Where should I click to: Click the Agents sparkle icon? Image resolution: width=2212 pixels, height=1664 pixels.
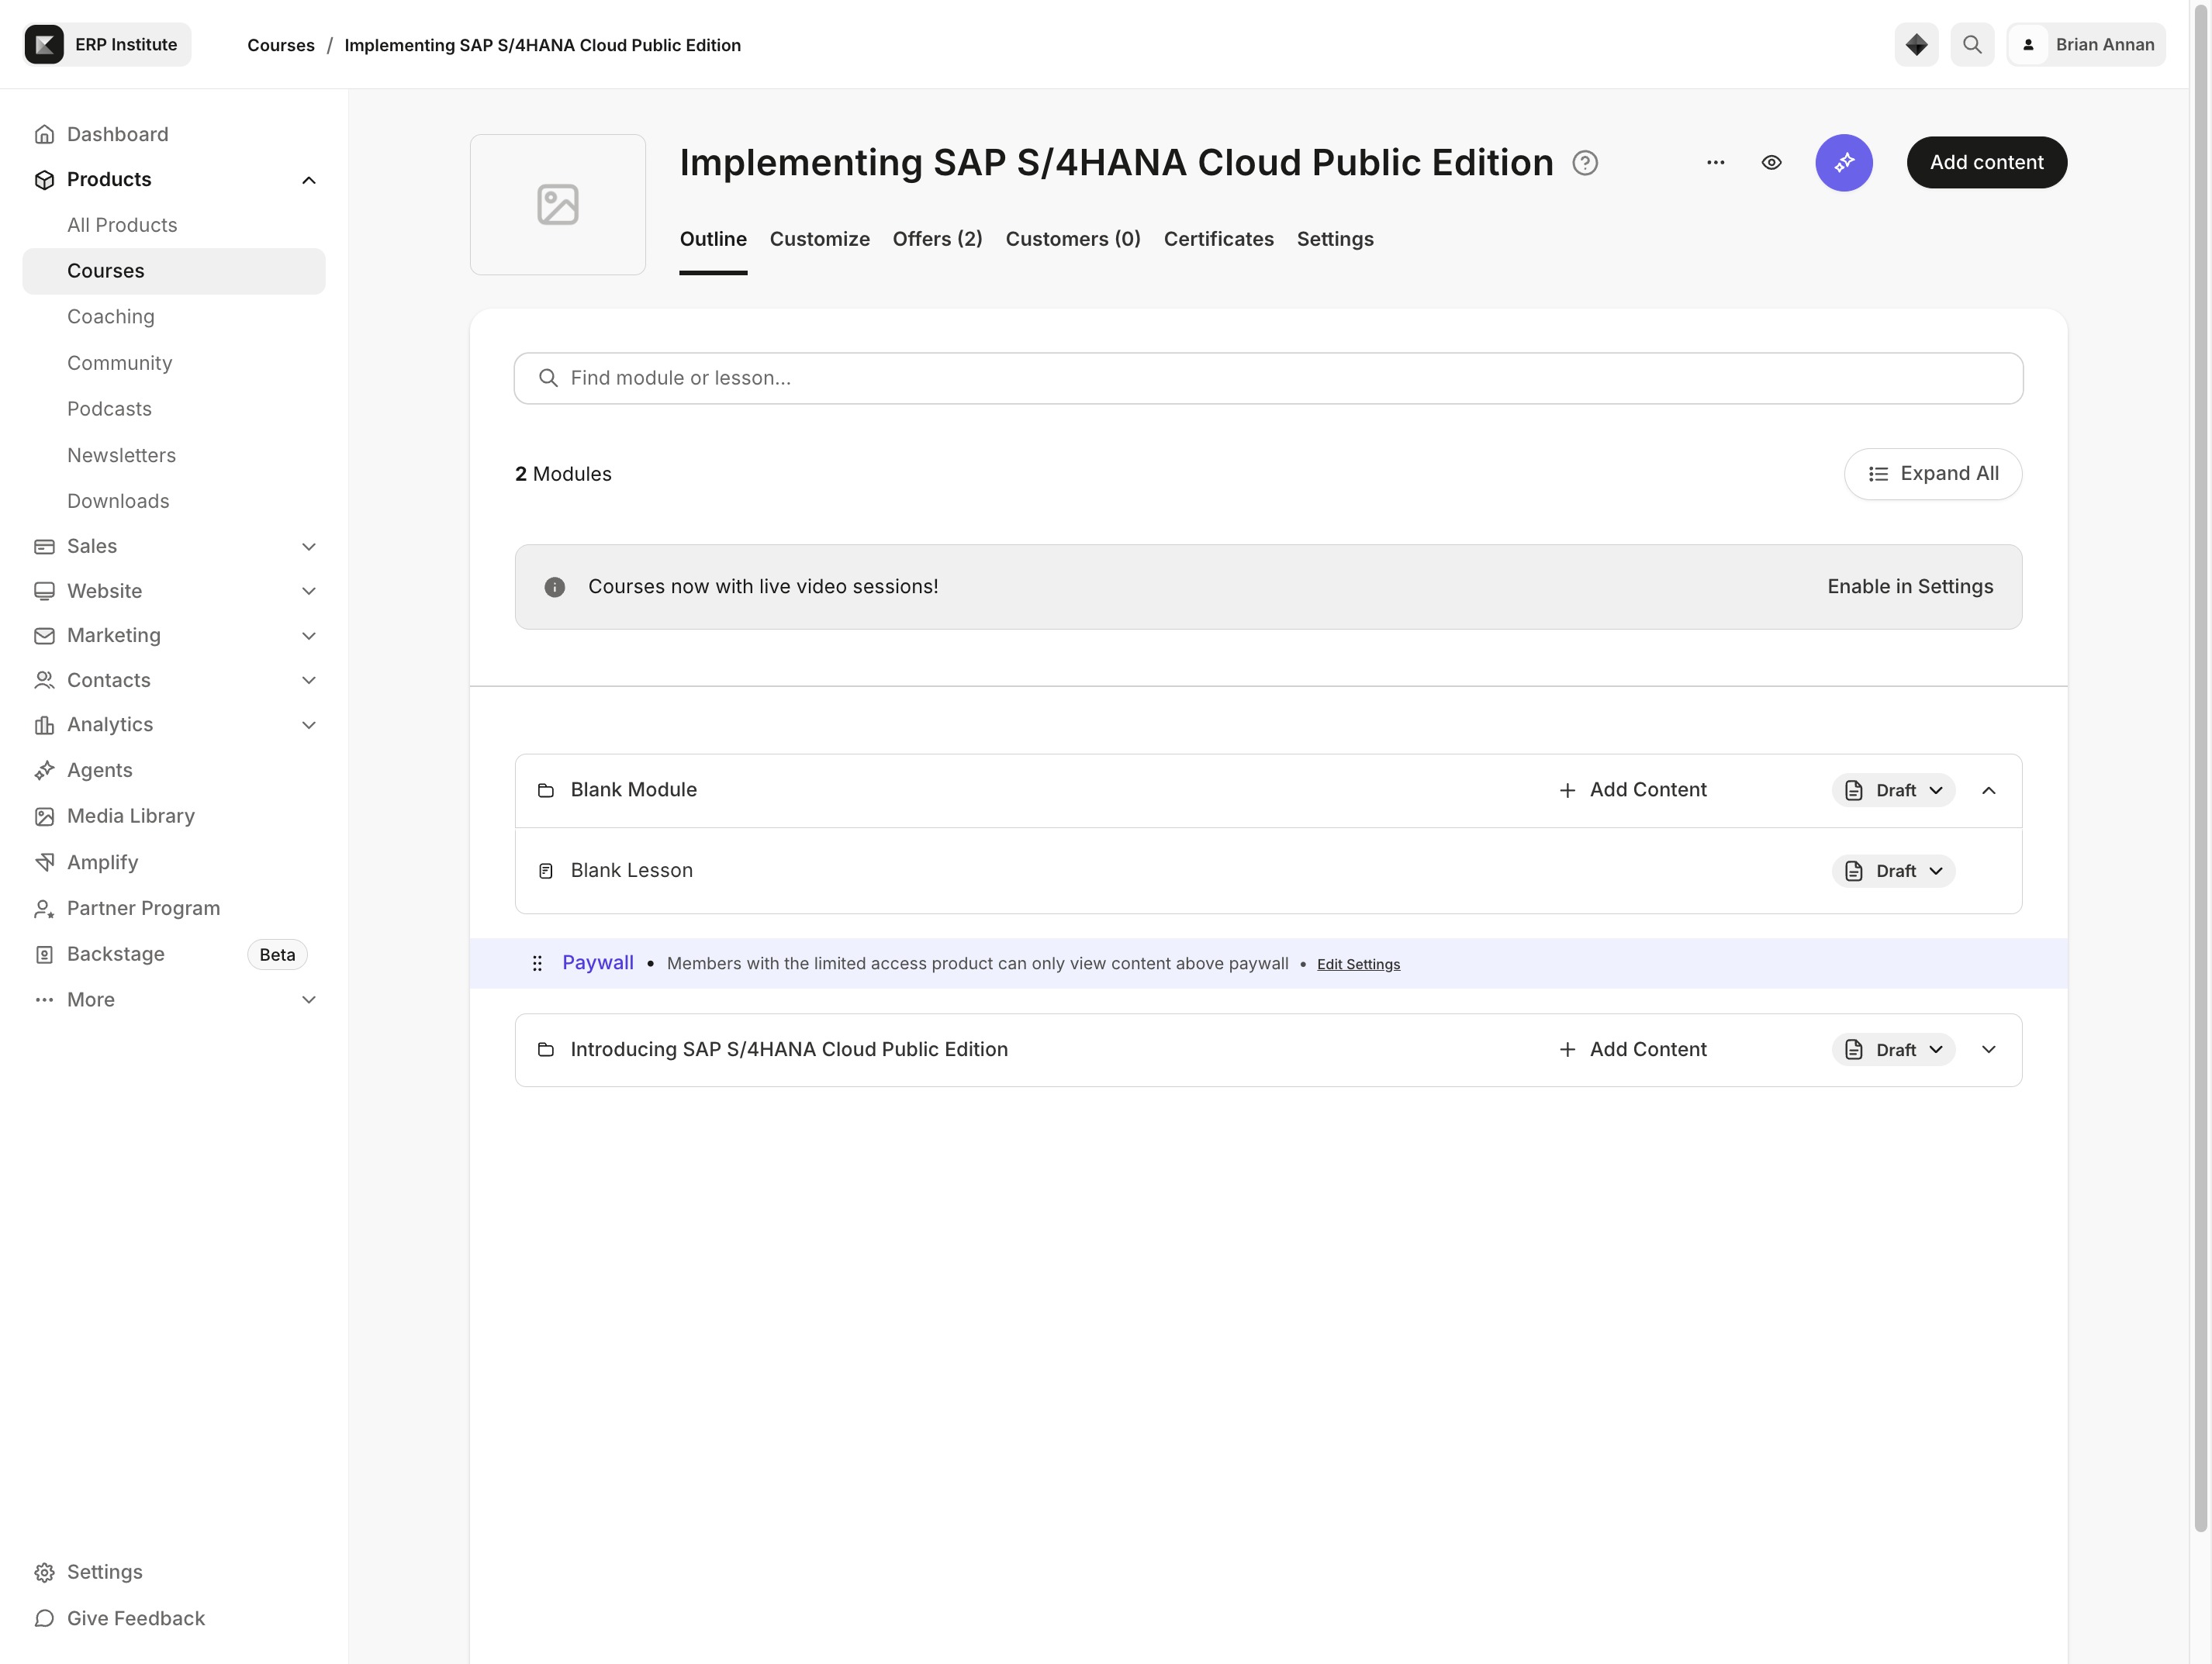click(44, 771)
